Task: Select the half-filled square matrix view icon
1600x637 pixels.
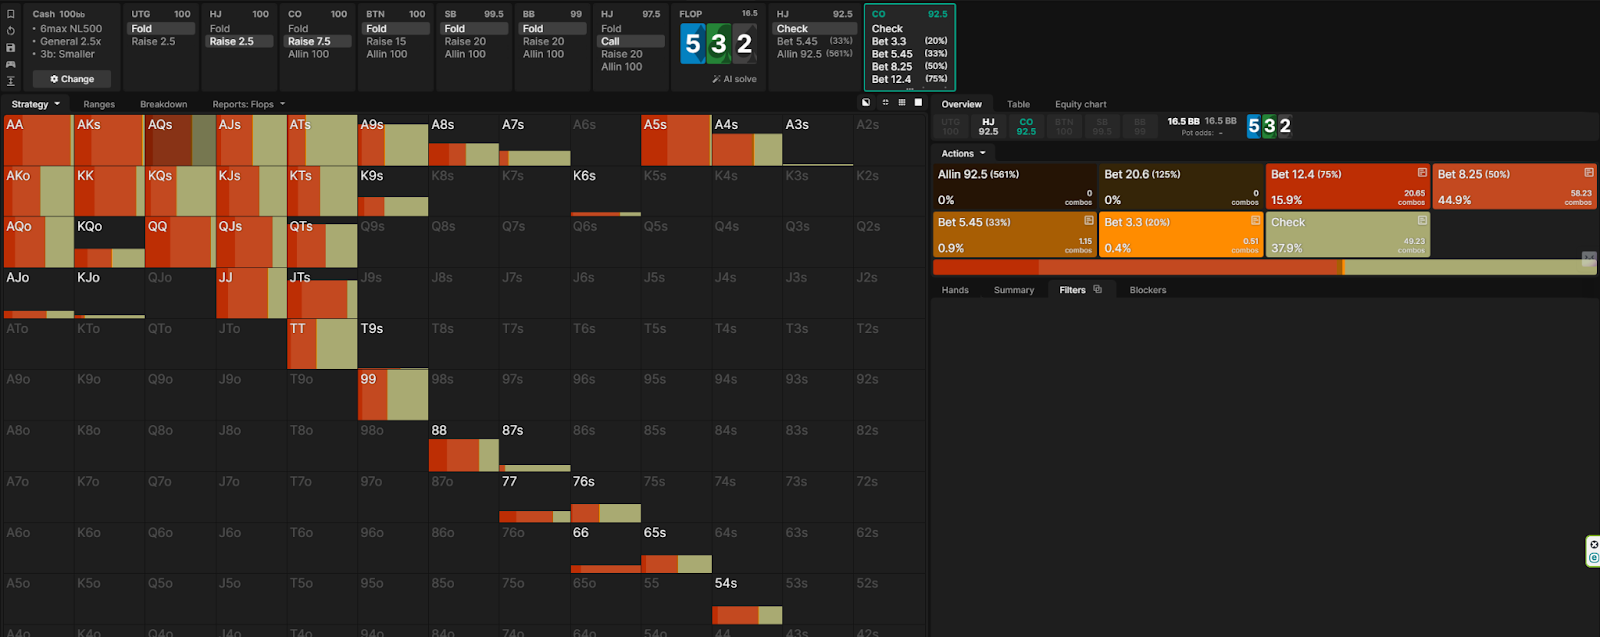Action: click(866, 103)
